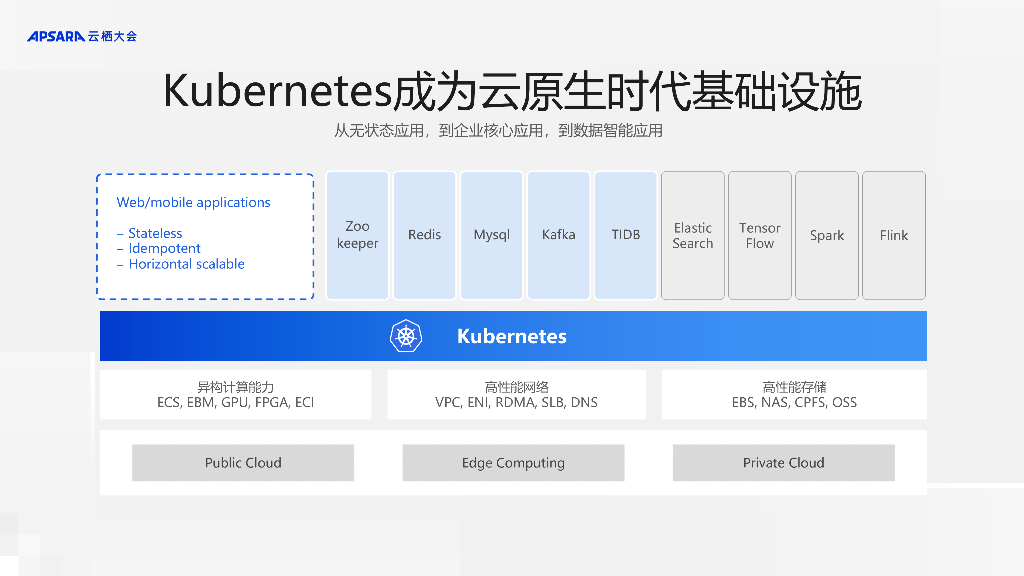Viewport: 1024px width, 576px height.
Task: Select the Flink box
Action: click(893, 236)
